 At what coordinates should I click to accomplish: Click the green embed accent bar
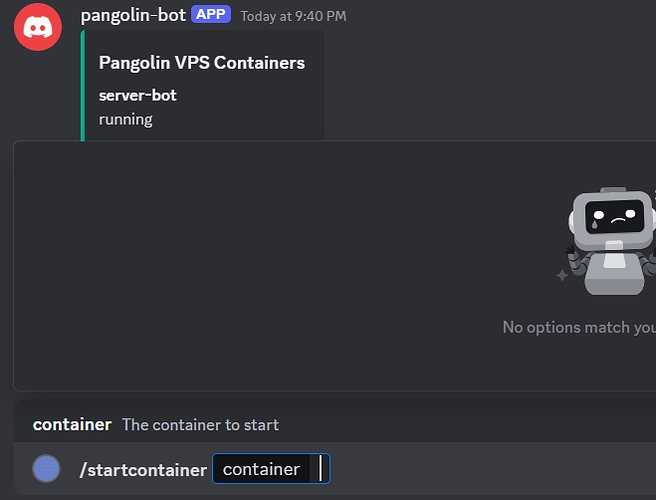83,86
